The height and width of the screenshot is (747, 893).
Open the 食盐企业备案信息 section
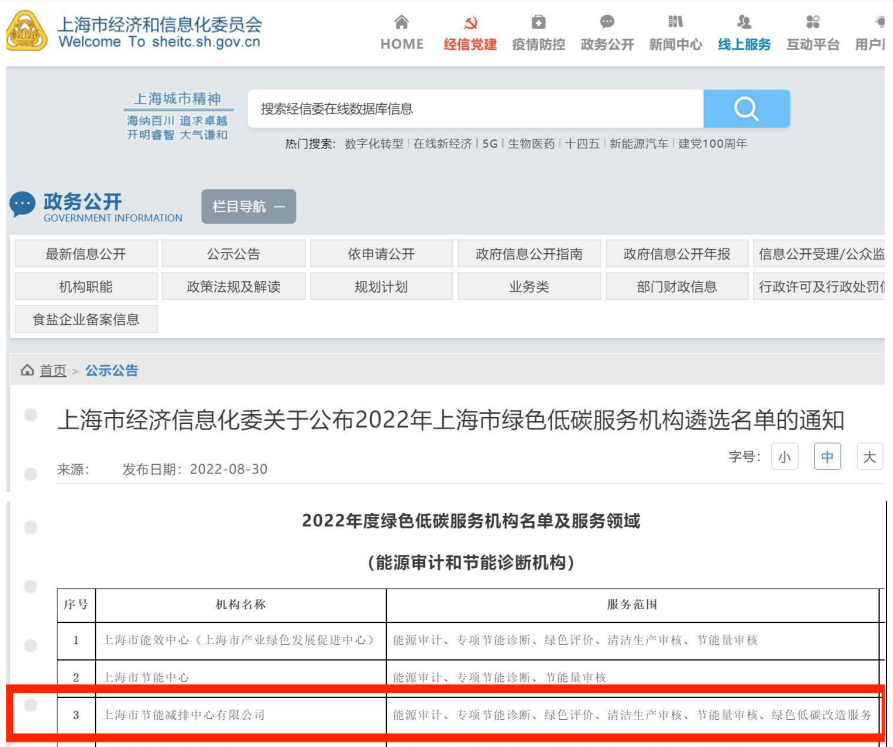pos(86,320)
